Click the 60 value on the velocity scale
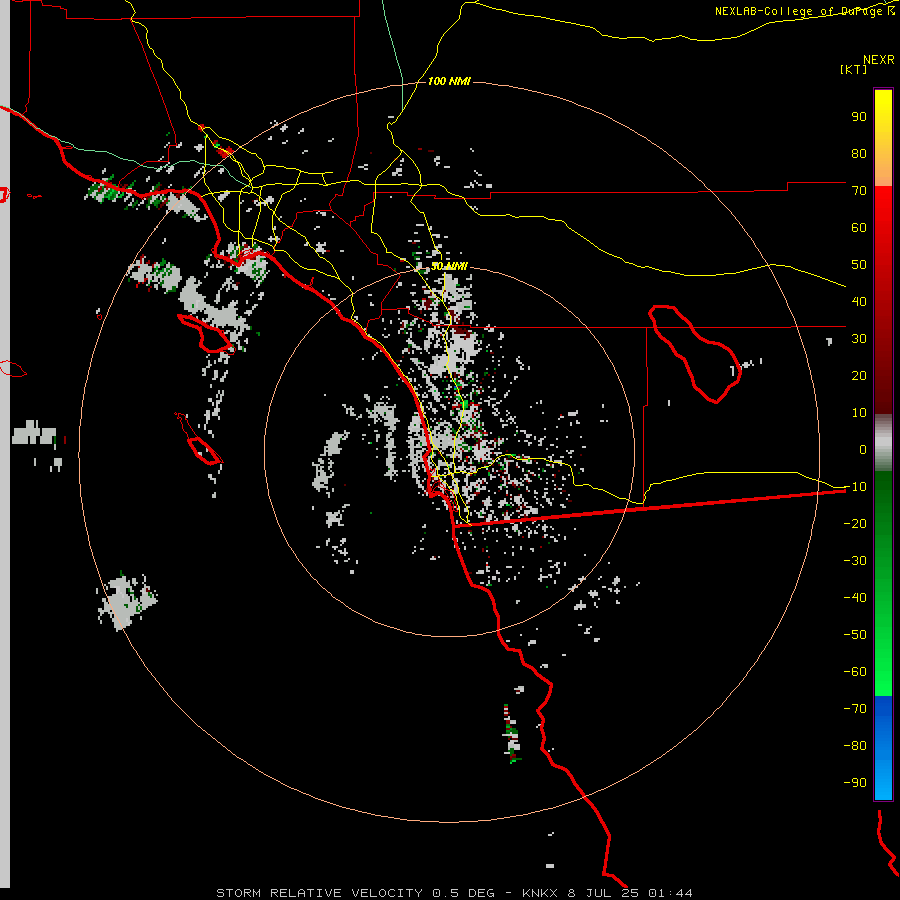Image resolution: width=900 pixels, height=900 pixels. coord(859,228)
